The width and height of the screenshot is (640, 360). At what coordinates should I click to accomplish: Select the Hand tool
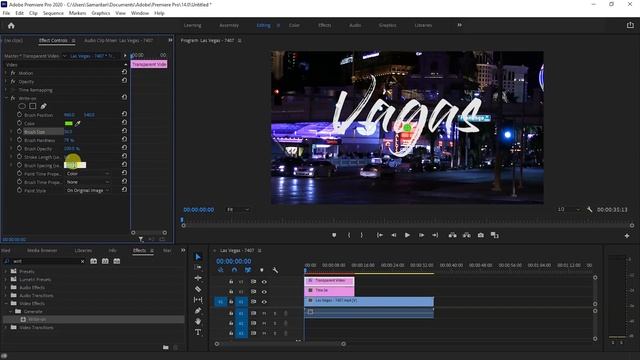[x=198, y=322]
